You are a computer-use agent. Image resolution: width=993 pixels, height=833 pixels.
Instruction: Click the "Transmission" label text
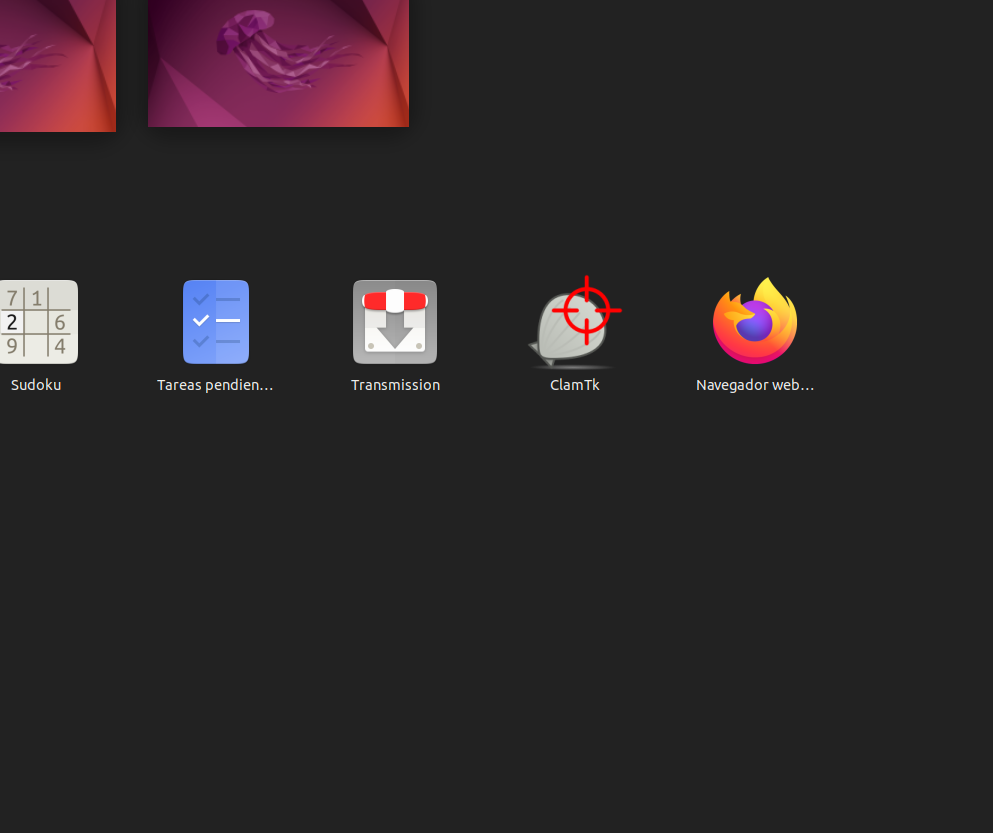click(395, 385)
